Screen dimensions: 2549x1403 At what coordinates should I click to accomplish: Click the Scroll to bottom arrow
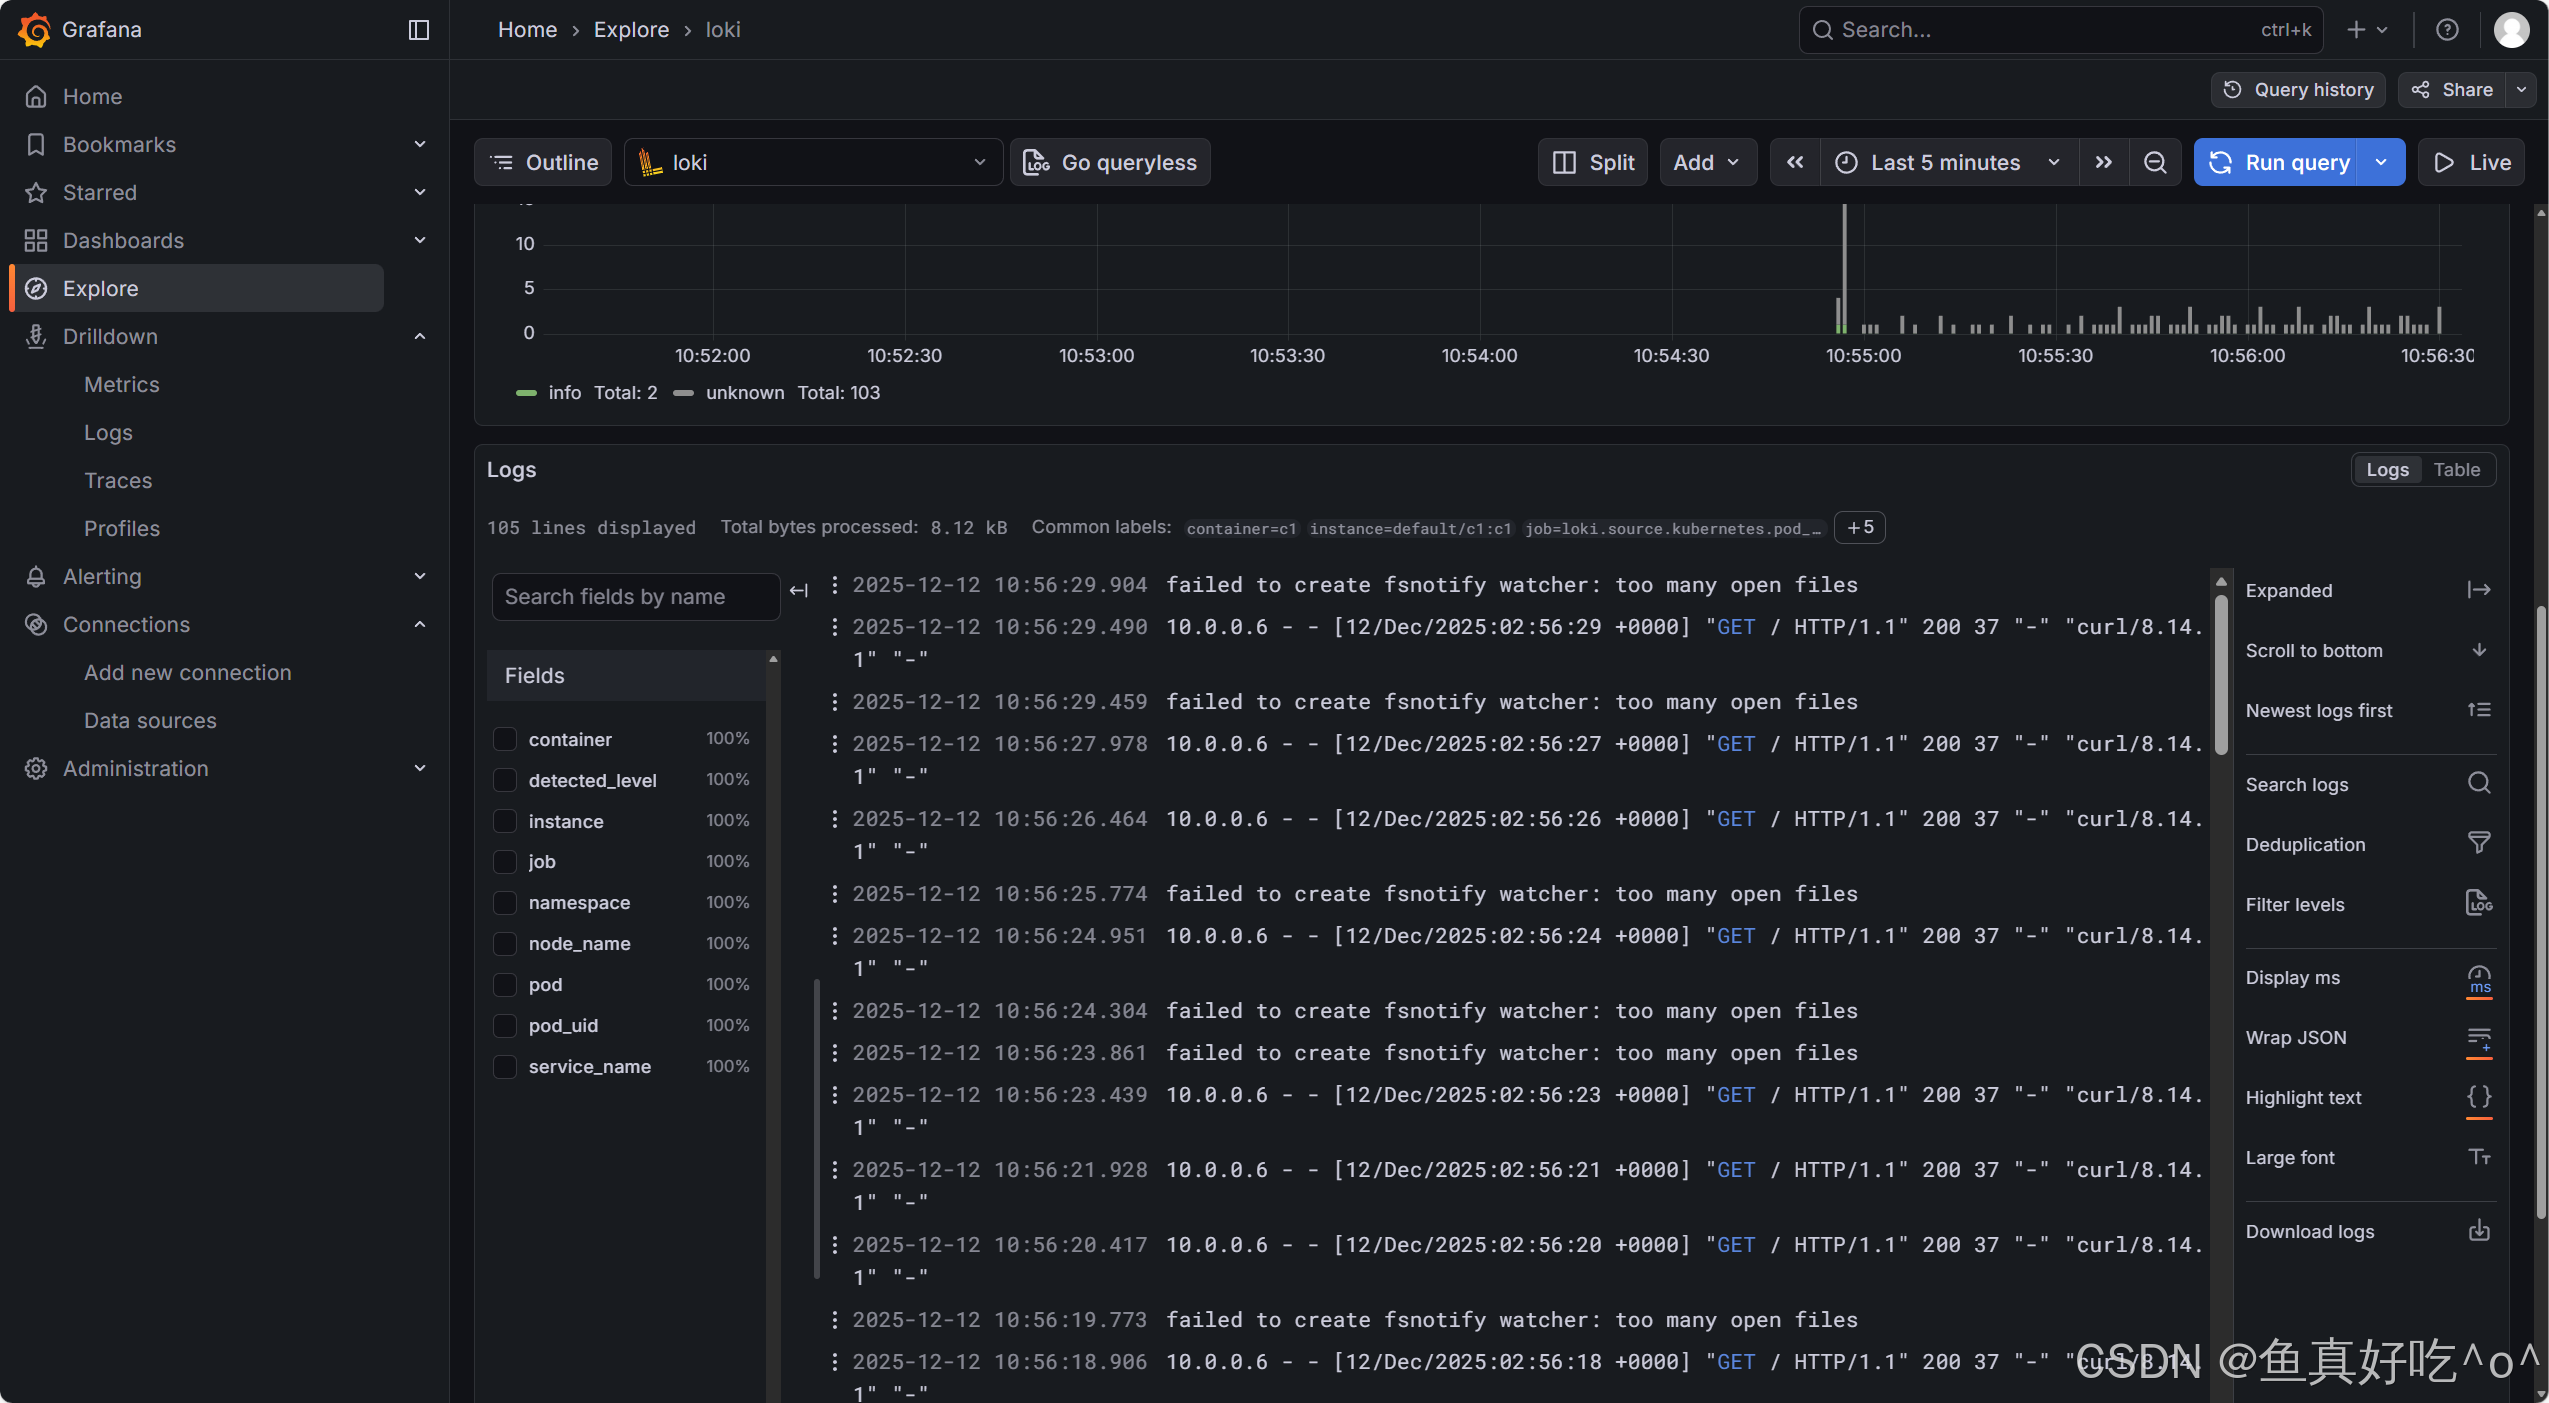coord(2478,650)
